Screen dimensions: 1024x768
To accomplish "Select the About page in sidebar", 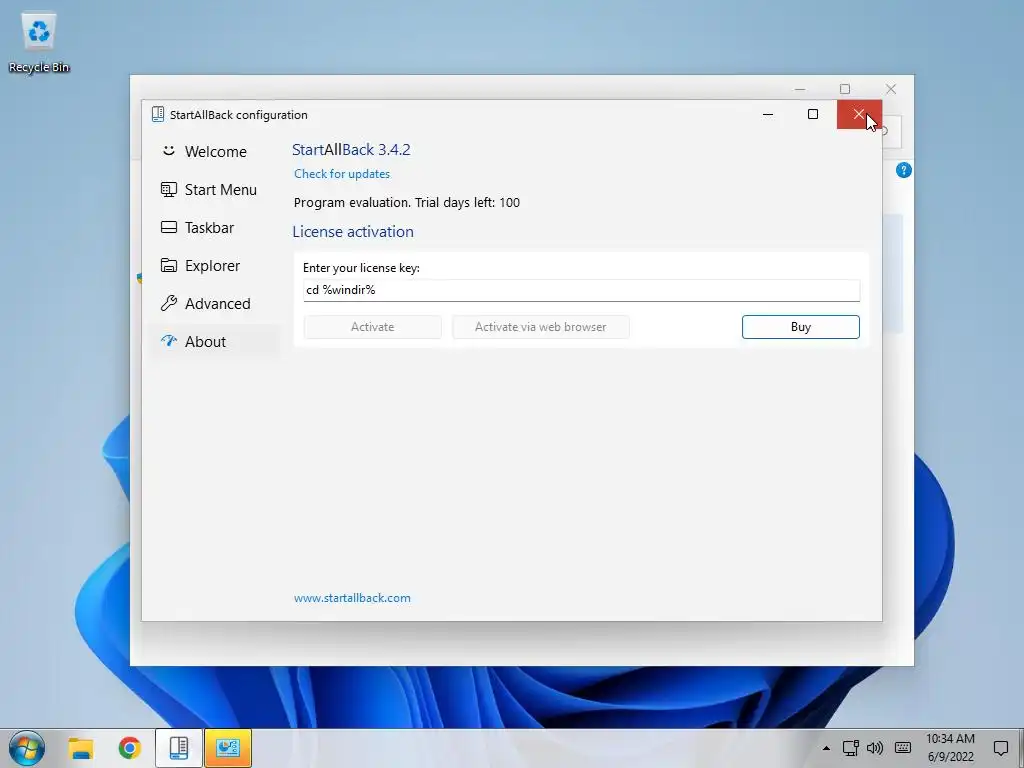I will [214, 341].
